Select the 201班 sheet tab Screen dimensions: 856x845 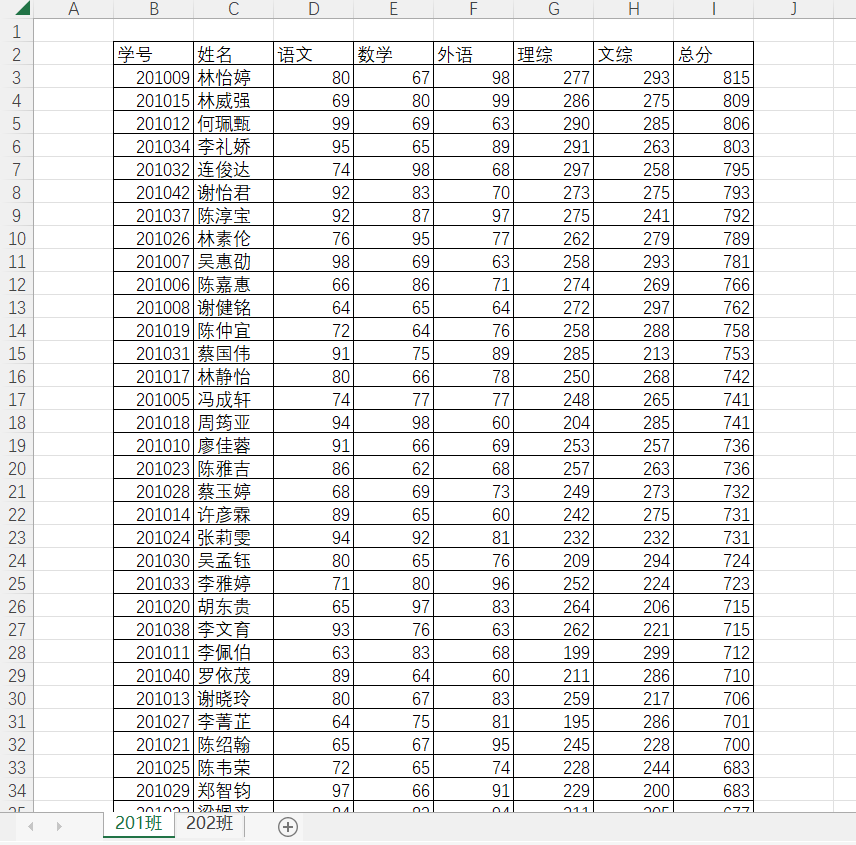139,823
